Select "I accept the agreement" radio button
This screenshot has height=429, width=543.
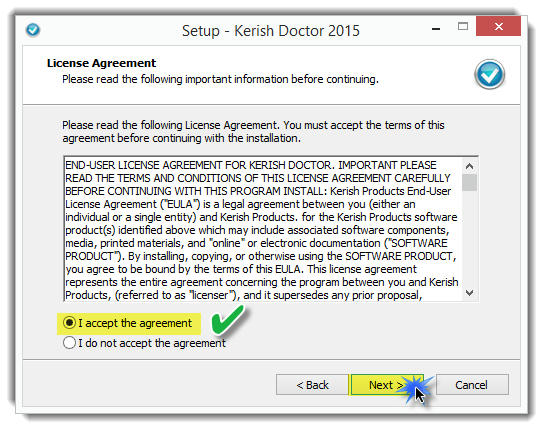tap(69, 323)
